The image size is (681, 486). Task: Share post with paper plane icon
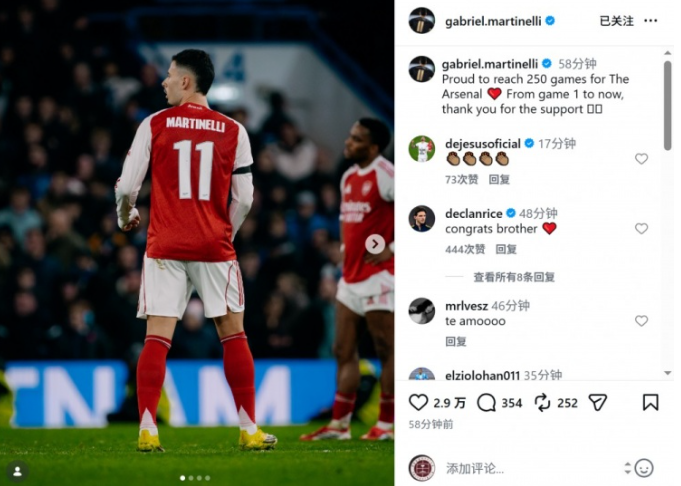click(x=598, y=403)
